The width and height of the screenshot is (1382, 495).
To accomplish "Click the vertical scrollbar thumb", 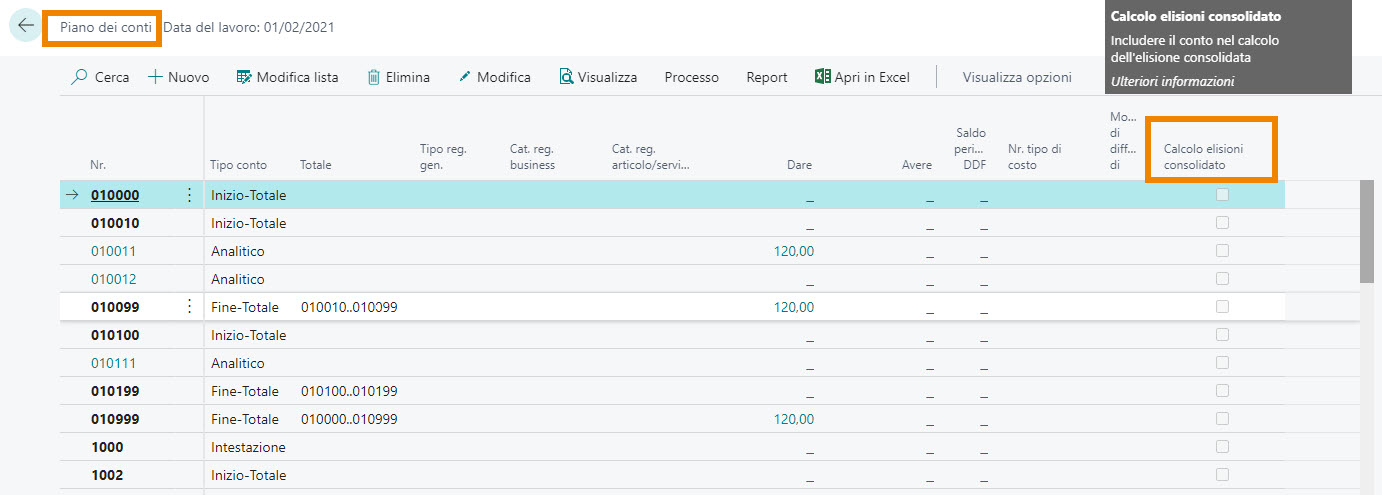I will pyautogui.click(x=1366, y=232).
